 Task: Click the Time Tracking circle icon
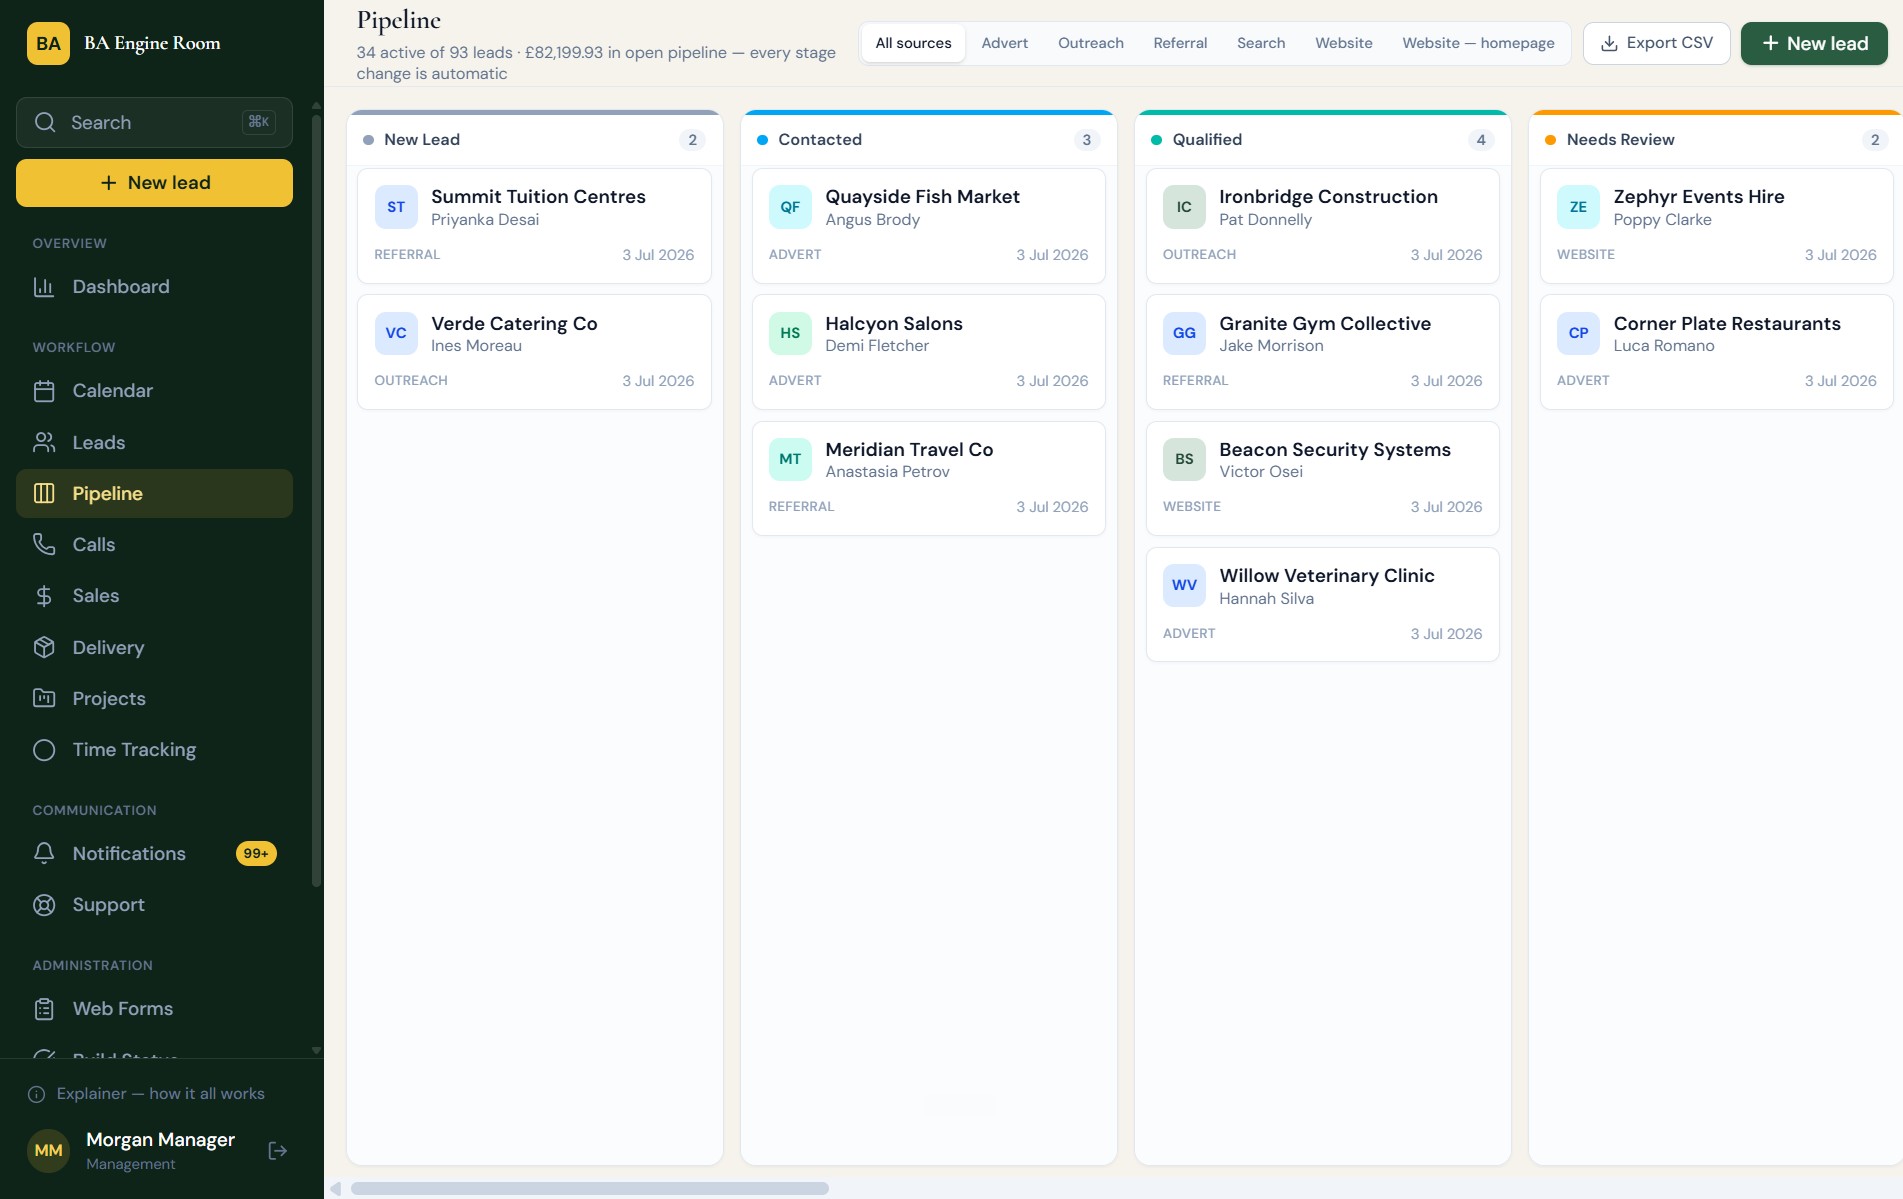[x=44, y=750]
